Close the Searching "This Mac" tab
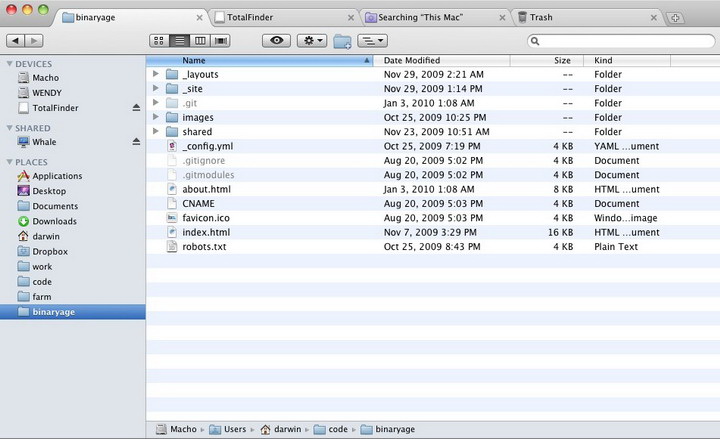The width and height of the screenshot is (720, 439). coord(502,17)
